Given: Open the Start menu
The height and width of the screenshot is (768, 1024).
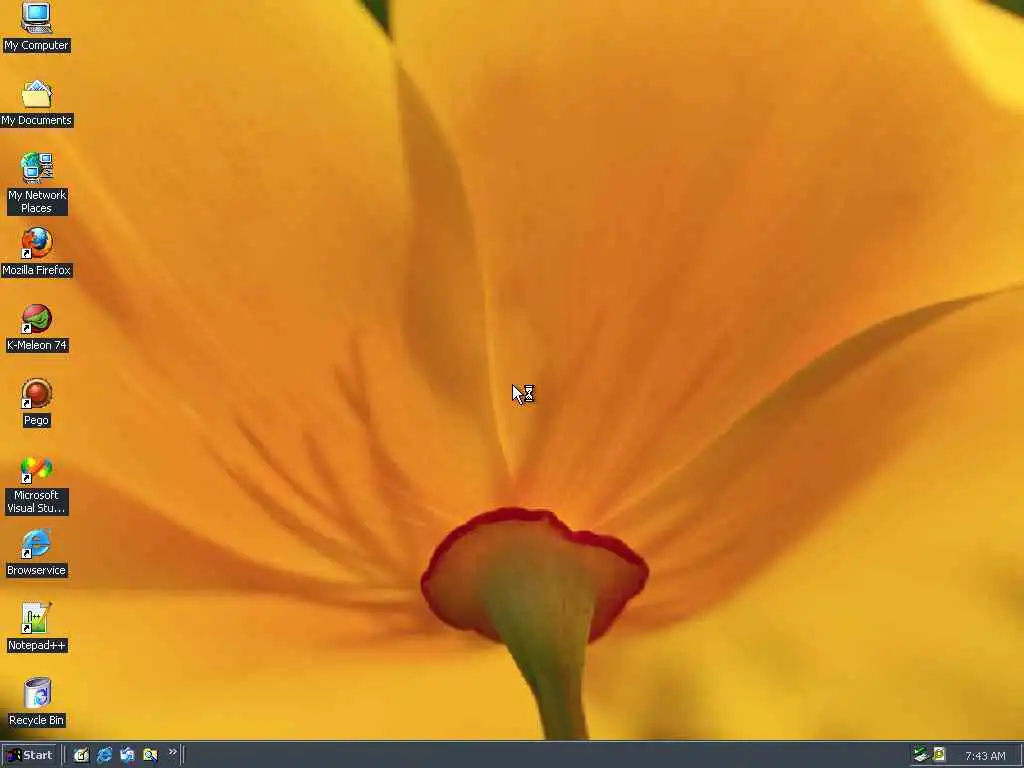Looking at the screenshot, I should click(x=30, y=755).
